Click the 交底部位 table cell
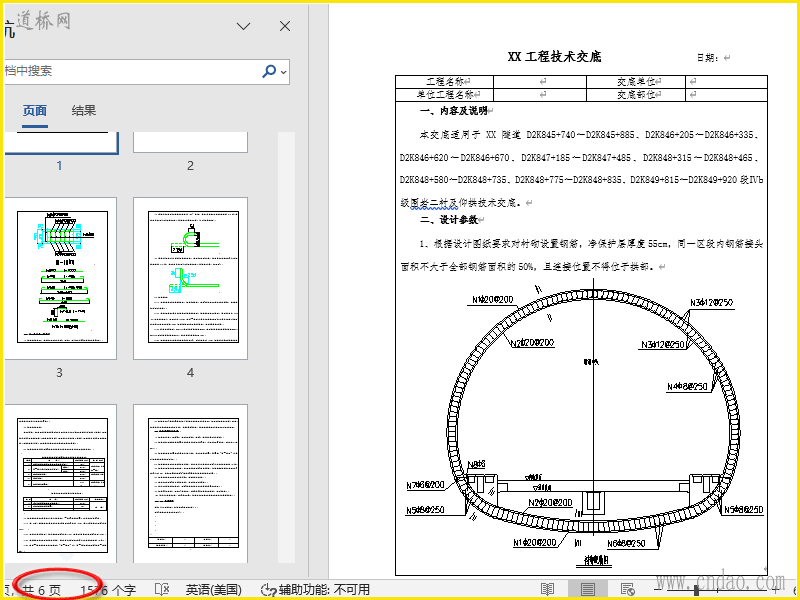 637,95
